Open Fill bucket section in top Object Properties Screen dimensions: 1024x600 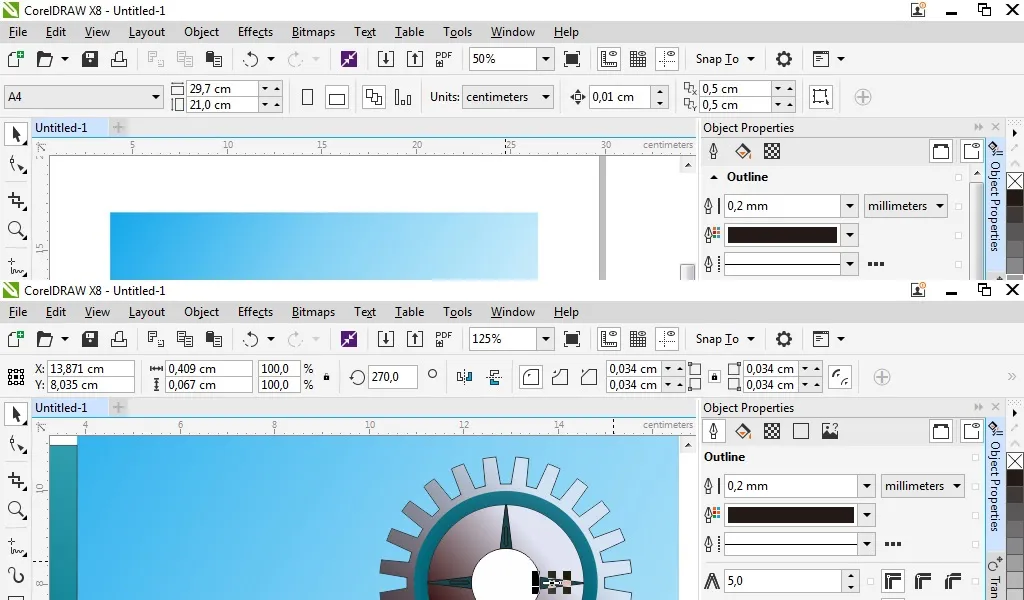[743, 151]
